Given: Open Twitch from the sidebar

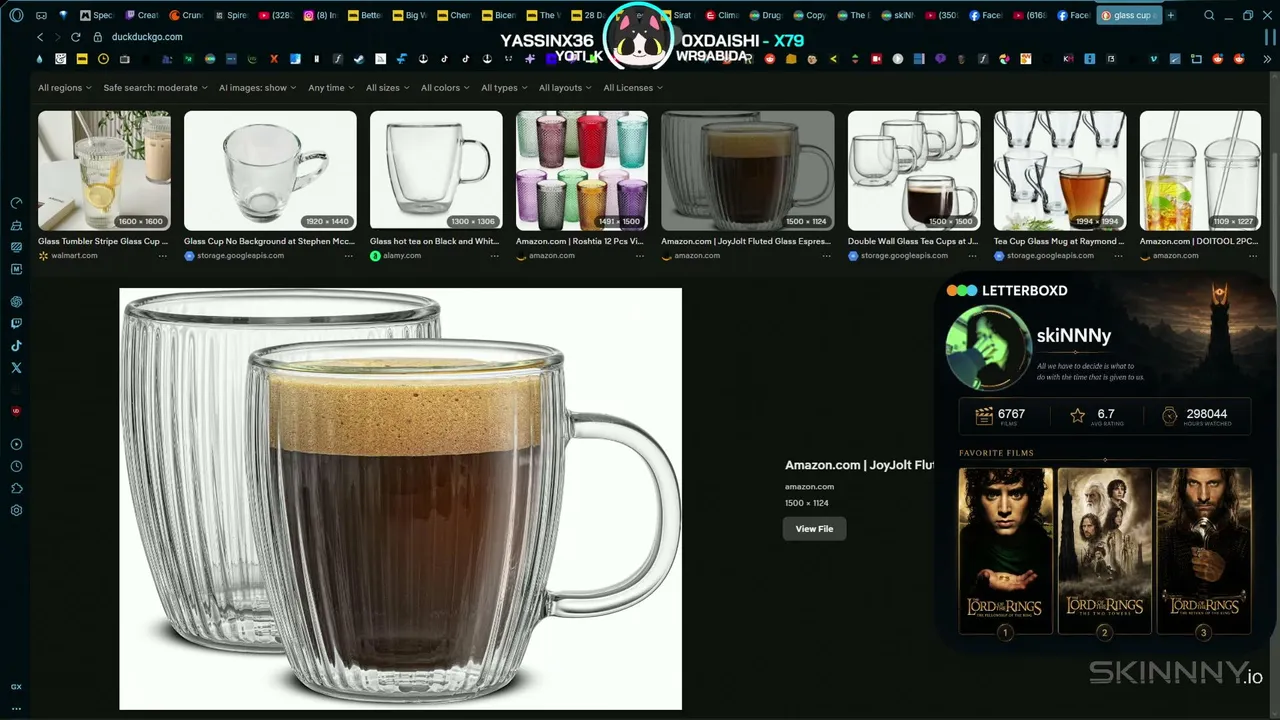Looking at the screenshot, I should click(x=16, y=324).
